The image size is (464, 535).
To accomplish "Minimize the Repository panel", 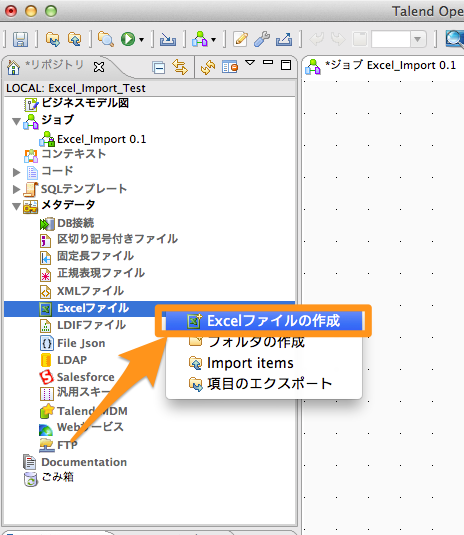I will pos(268,62).
